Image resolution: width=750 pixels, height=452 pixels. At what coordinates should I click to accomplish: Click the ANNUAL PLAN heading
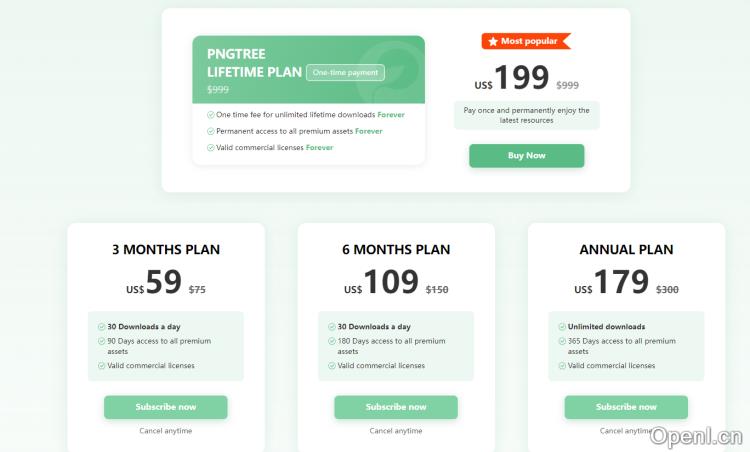click(x=626, y=249)
